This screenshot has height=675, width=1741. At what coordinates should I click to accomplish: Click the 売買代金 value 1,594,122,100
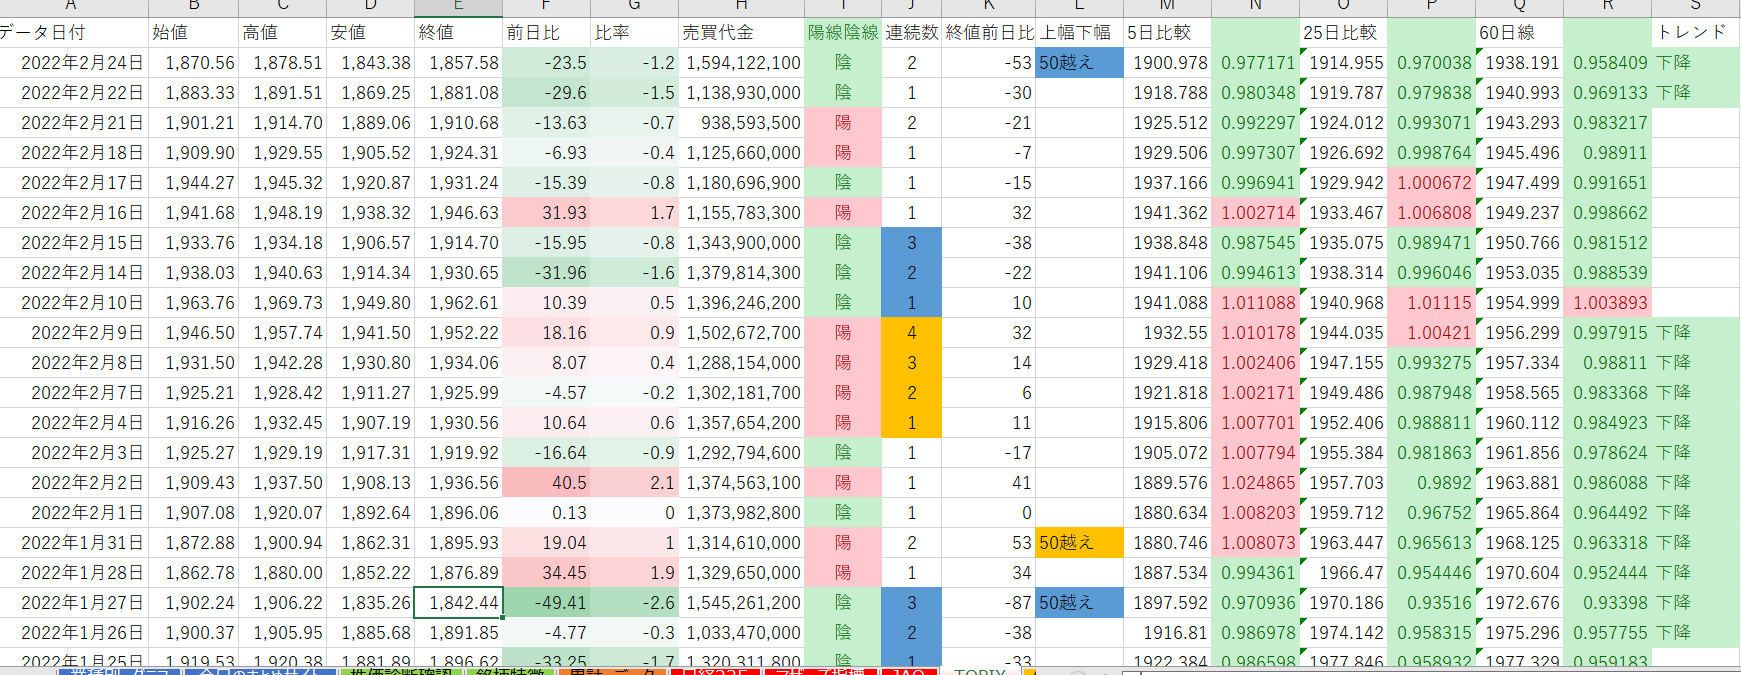[x=742, y=63]
